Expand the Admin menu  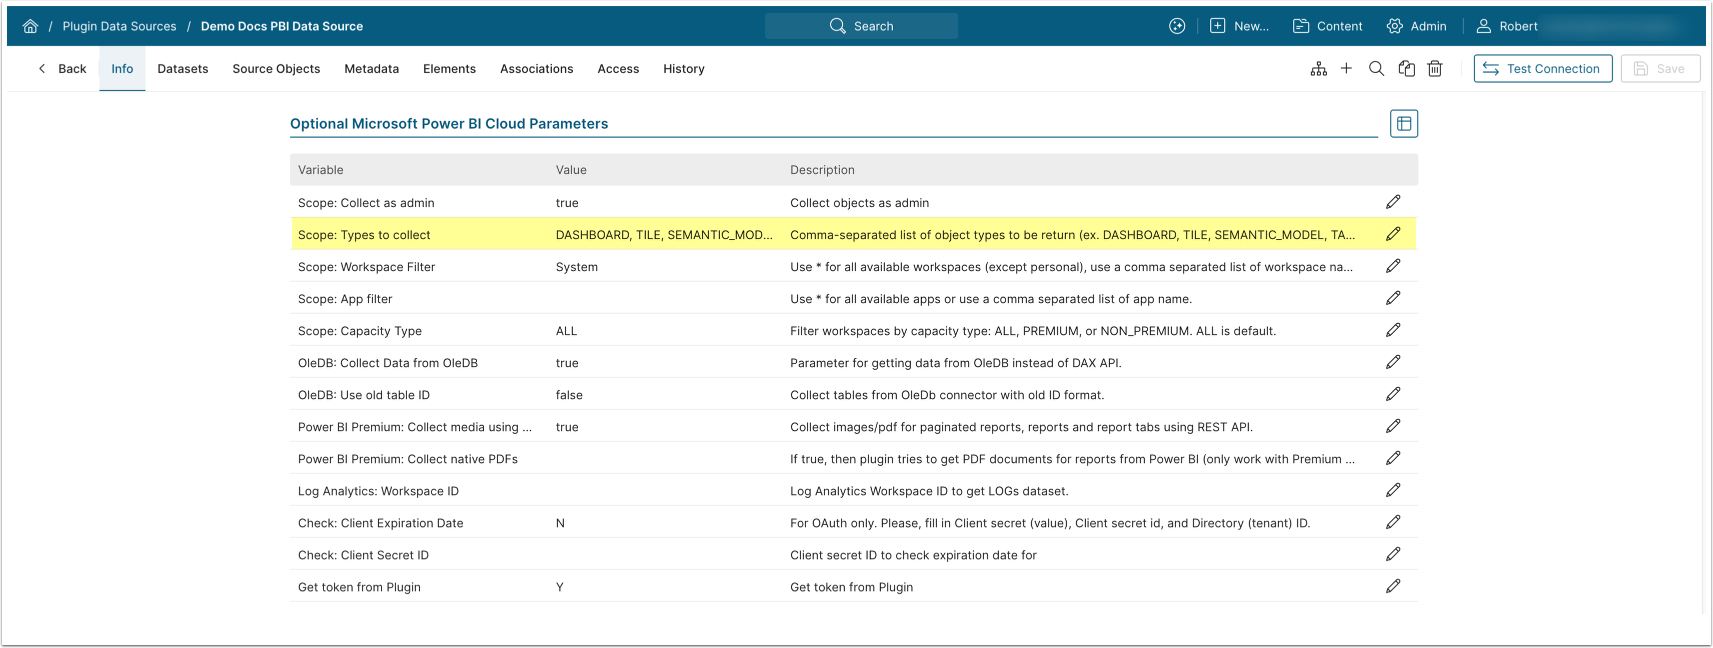click(x=1417, y=26)
